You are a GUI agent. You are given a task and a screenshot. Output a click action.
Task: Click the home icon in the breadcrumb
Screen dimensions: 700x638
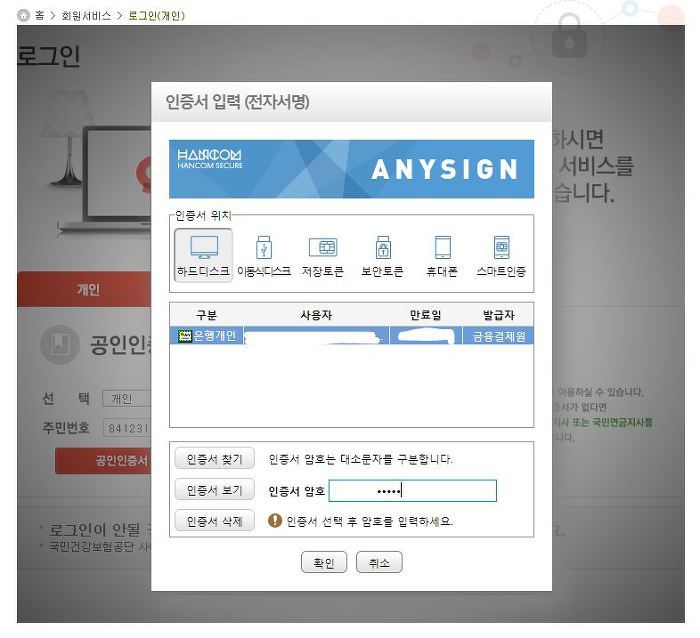tap(23, 16)
